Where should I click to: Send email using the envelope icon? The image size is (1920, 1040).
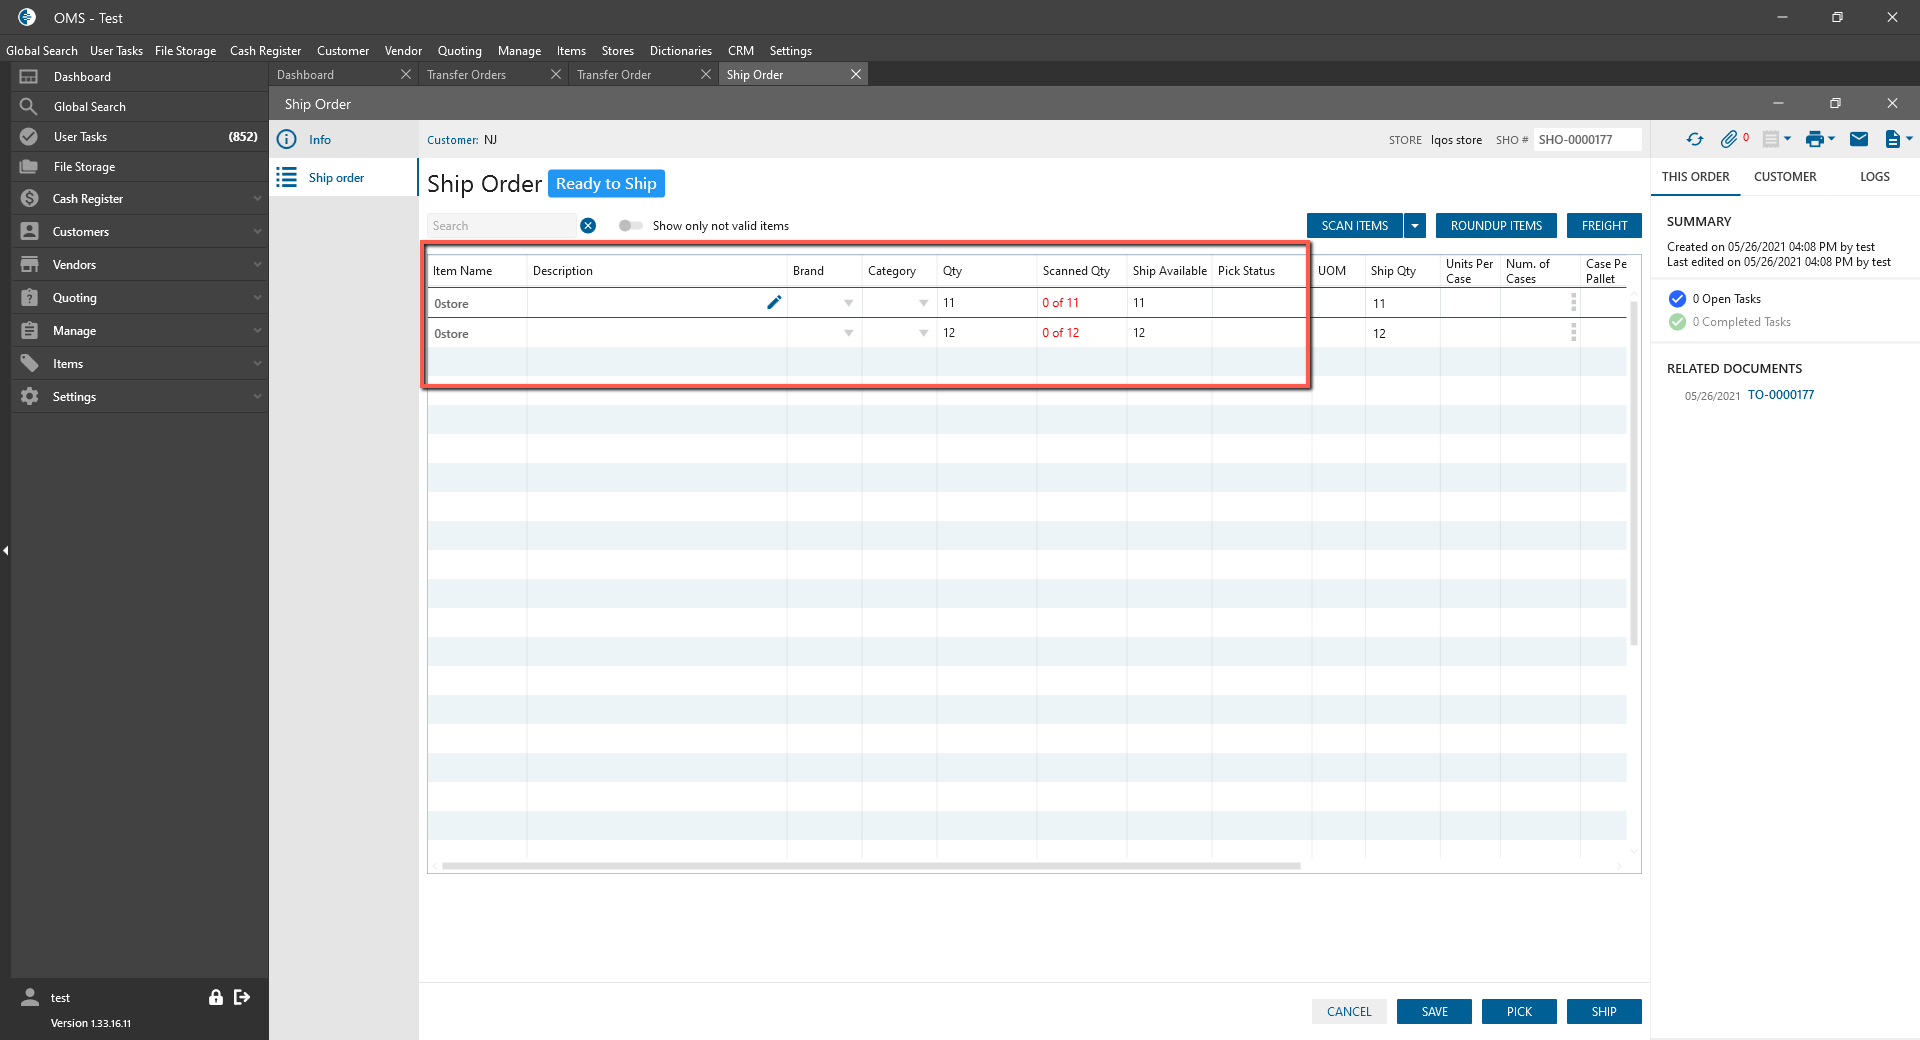pyautogui.click(x=1859, y=140)
